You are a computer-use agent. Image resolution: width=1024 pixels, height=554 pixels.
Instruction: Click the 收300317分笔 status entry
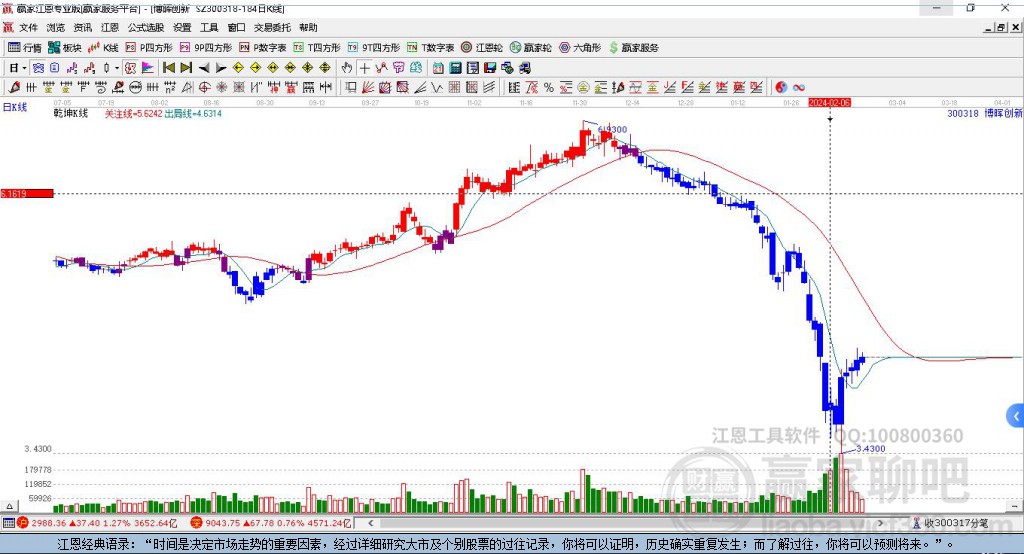(x=950, y=523)
